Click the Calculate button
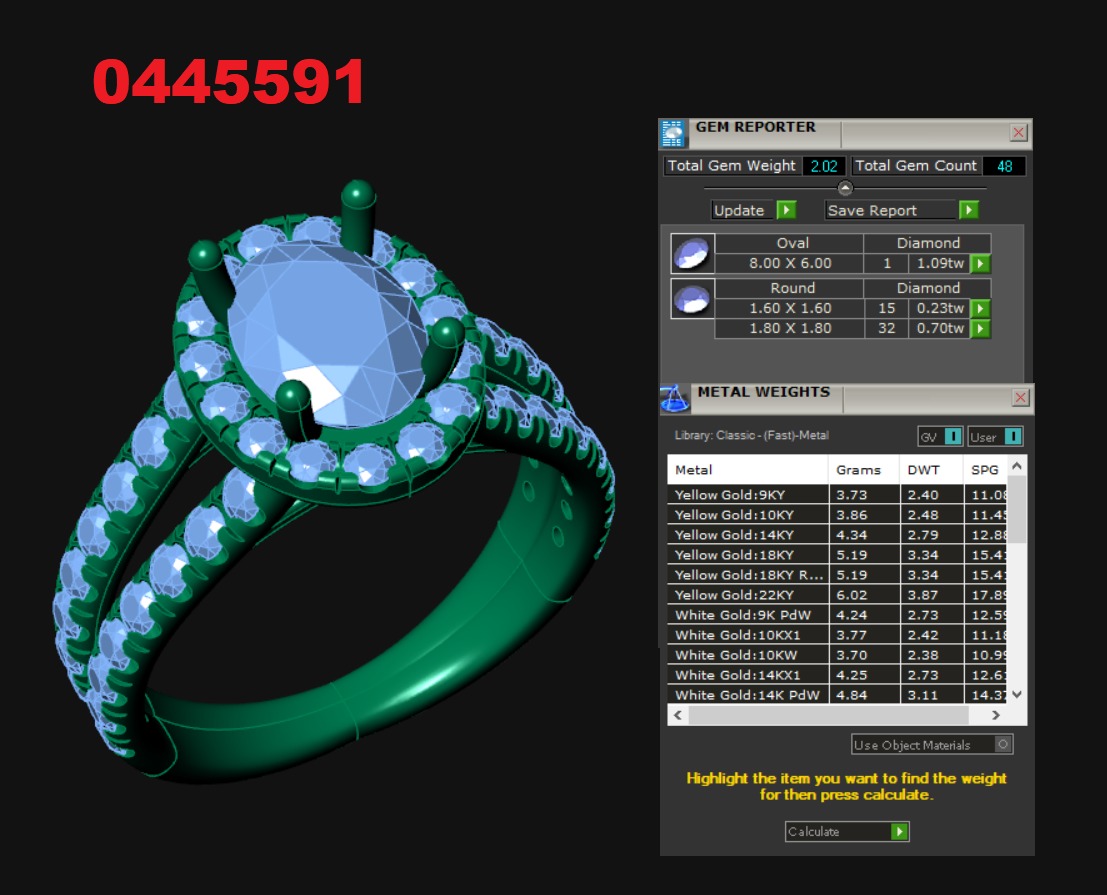The width and height of the screenshot is (1107, 895). tap(846, 831)
